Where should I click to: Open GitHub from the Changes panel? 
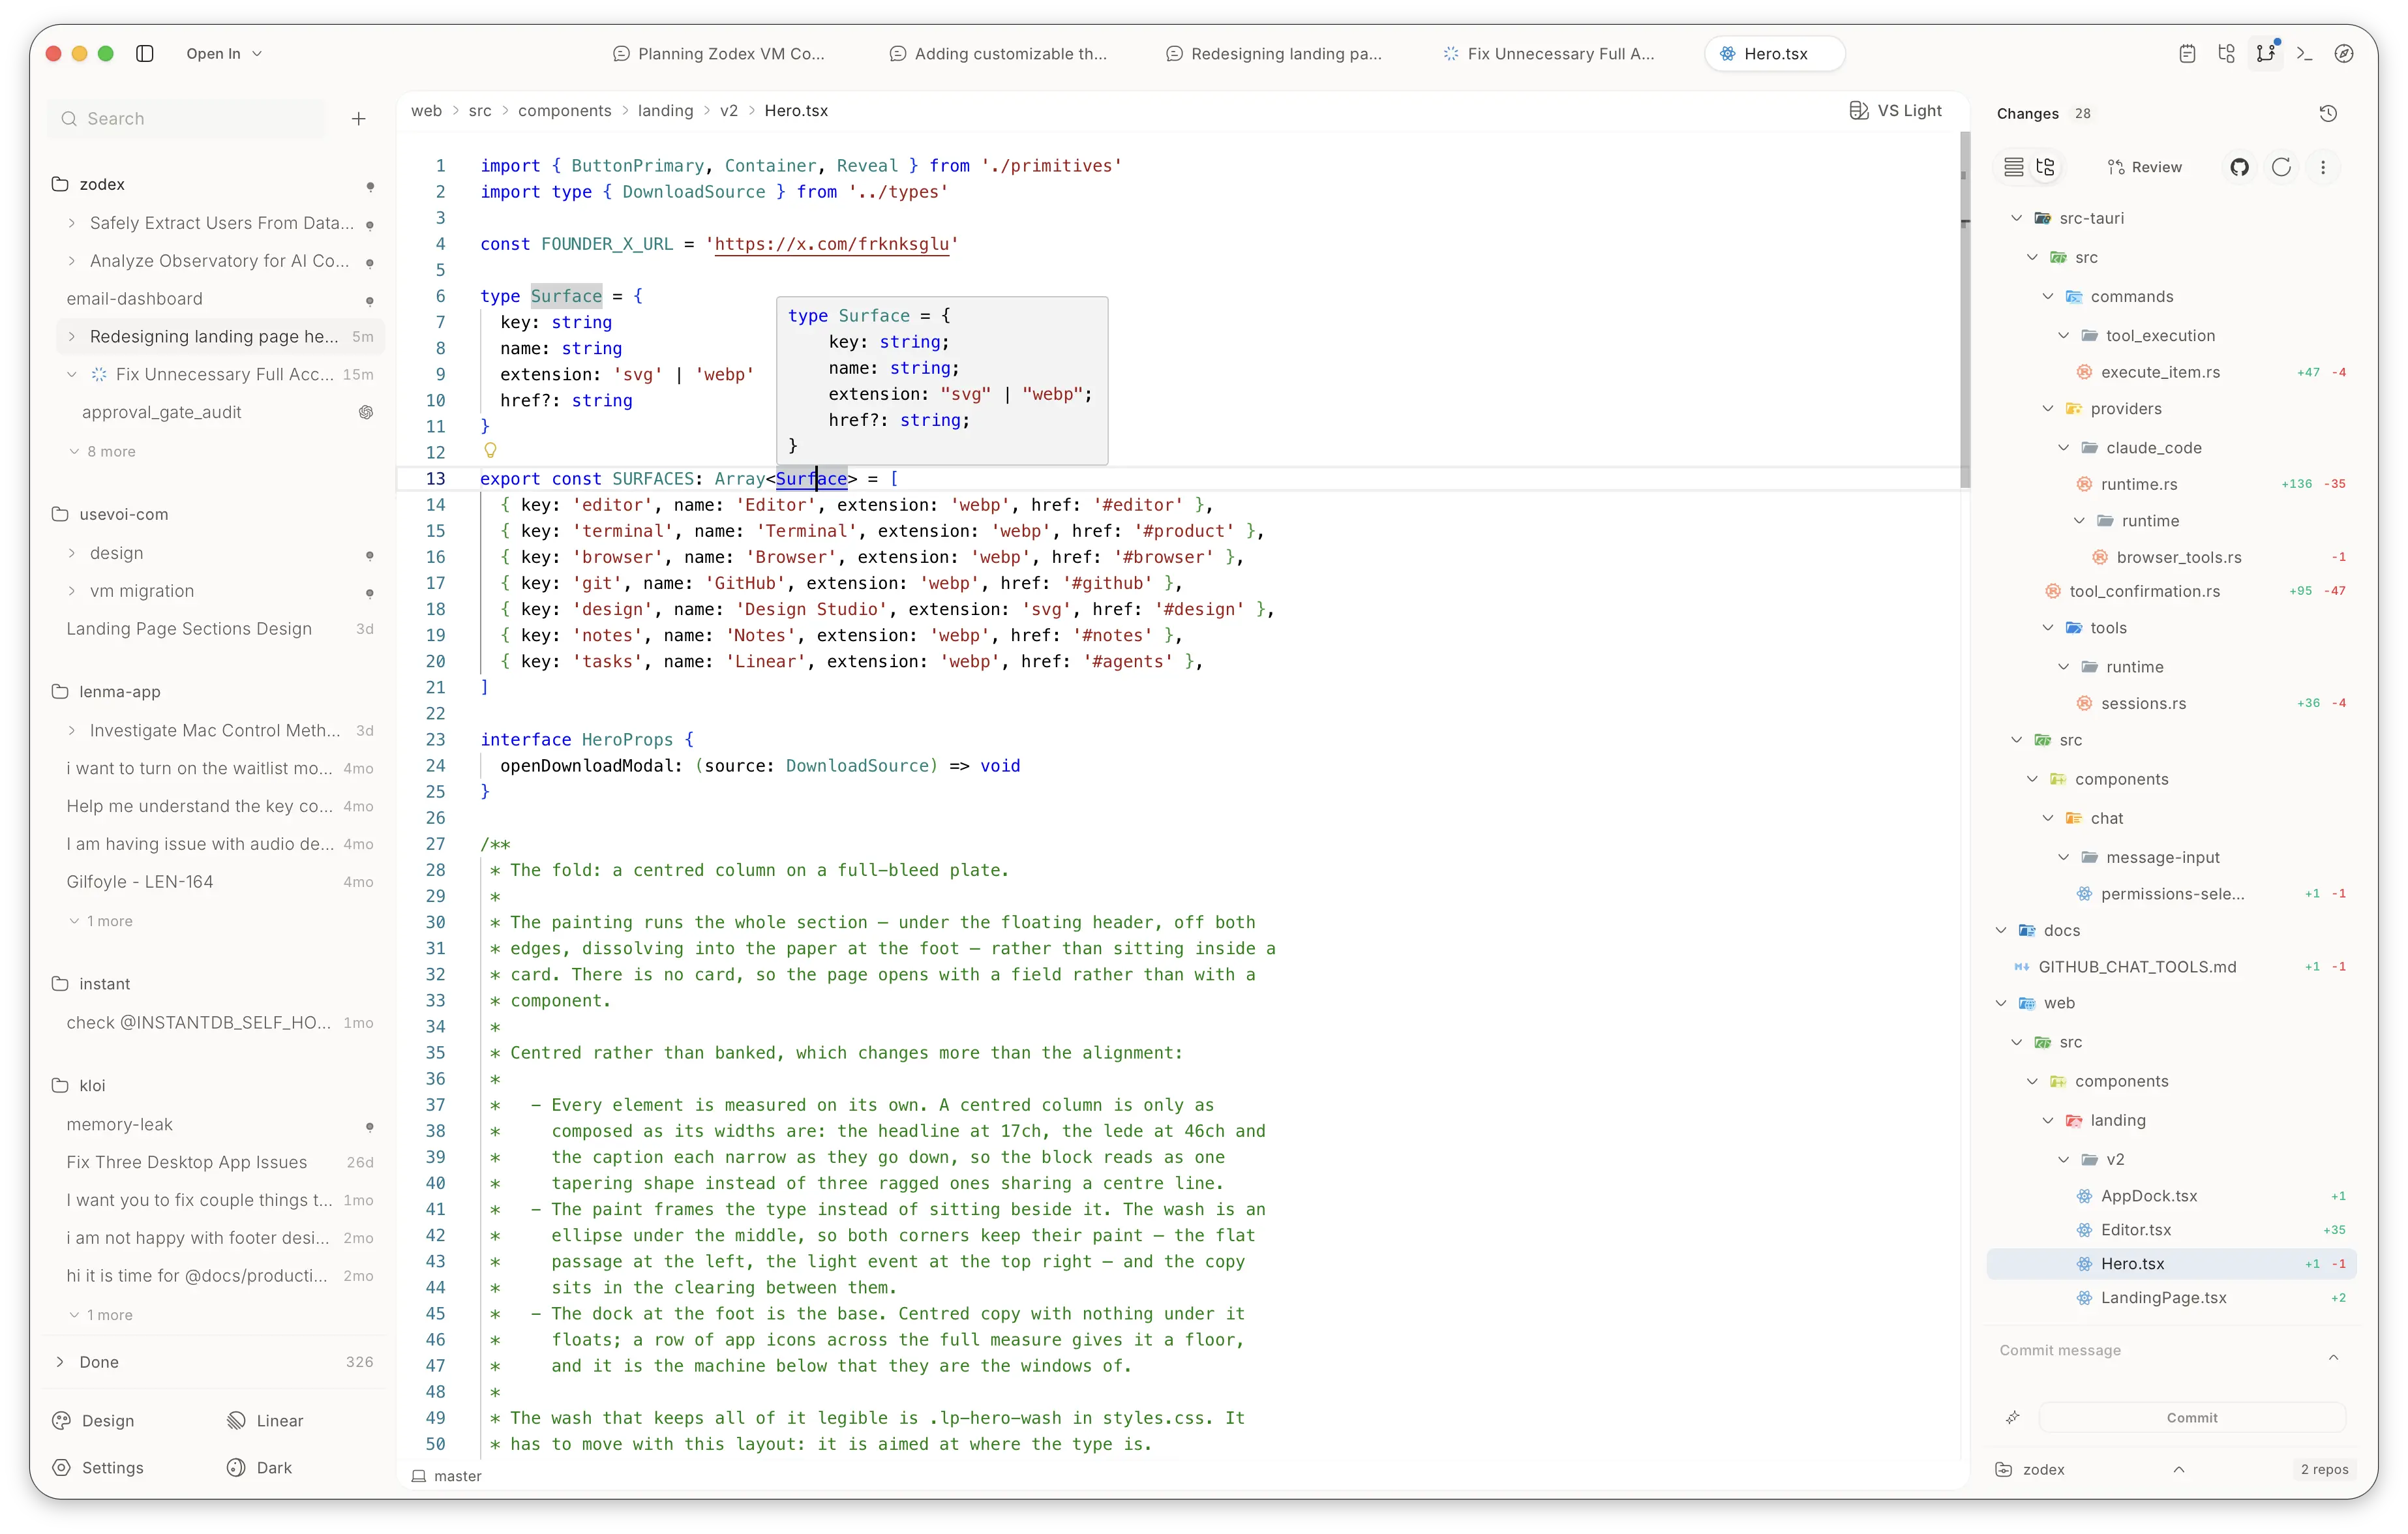point(2240,167)
